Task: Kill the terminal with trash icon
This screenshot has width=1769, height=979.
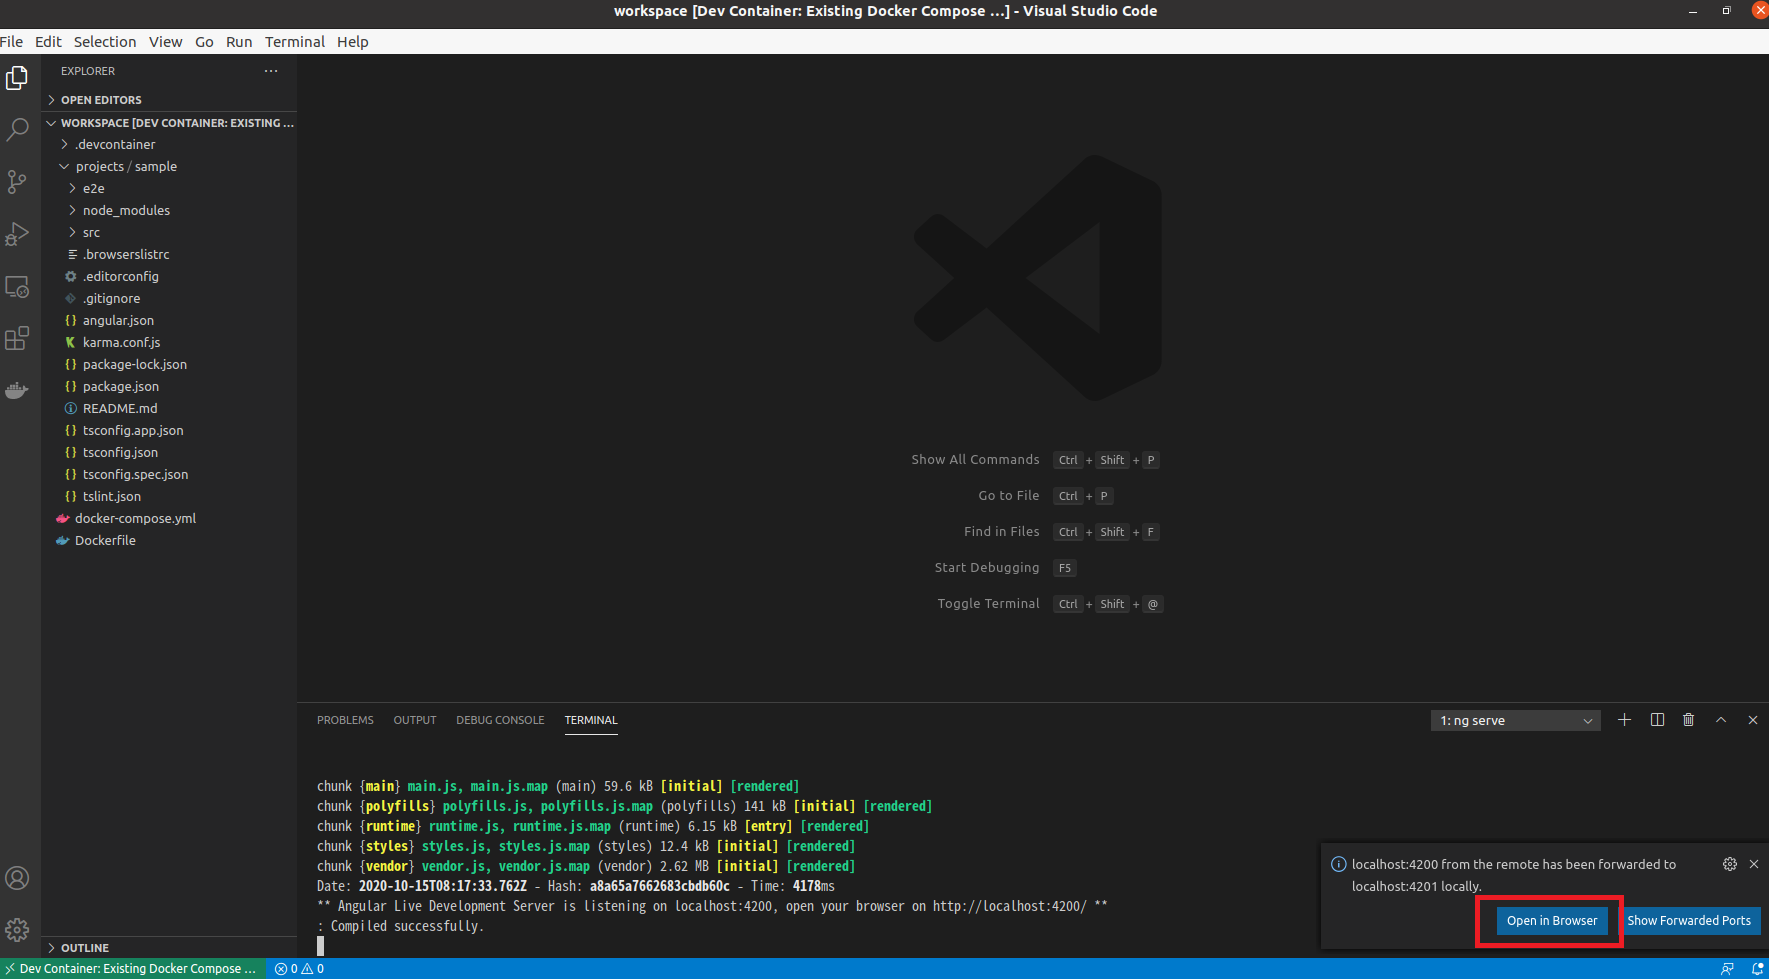Action: (1689, 720)
